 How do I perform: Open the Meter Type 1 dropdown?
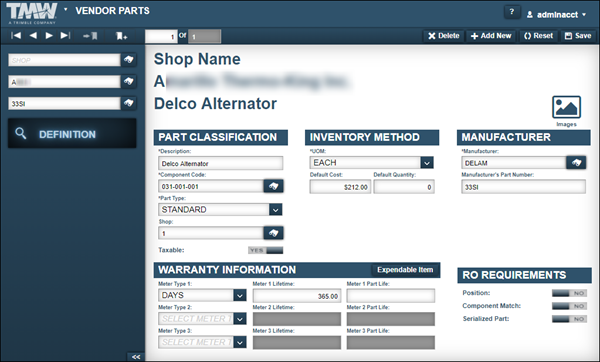[x=240, y=295]
